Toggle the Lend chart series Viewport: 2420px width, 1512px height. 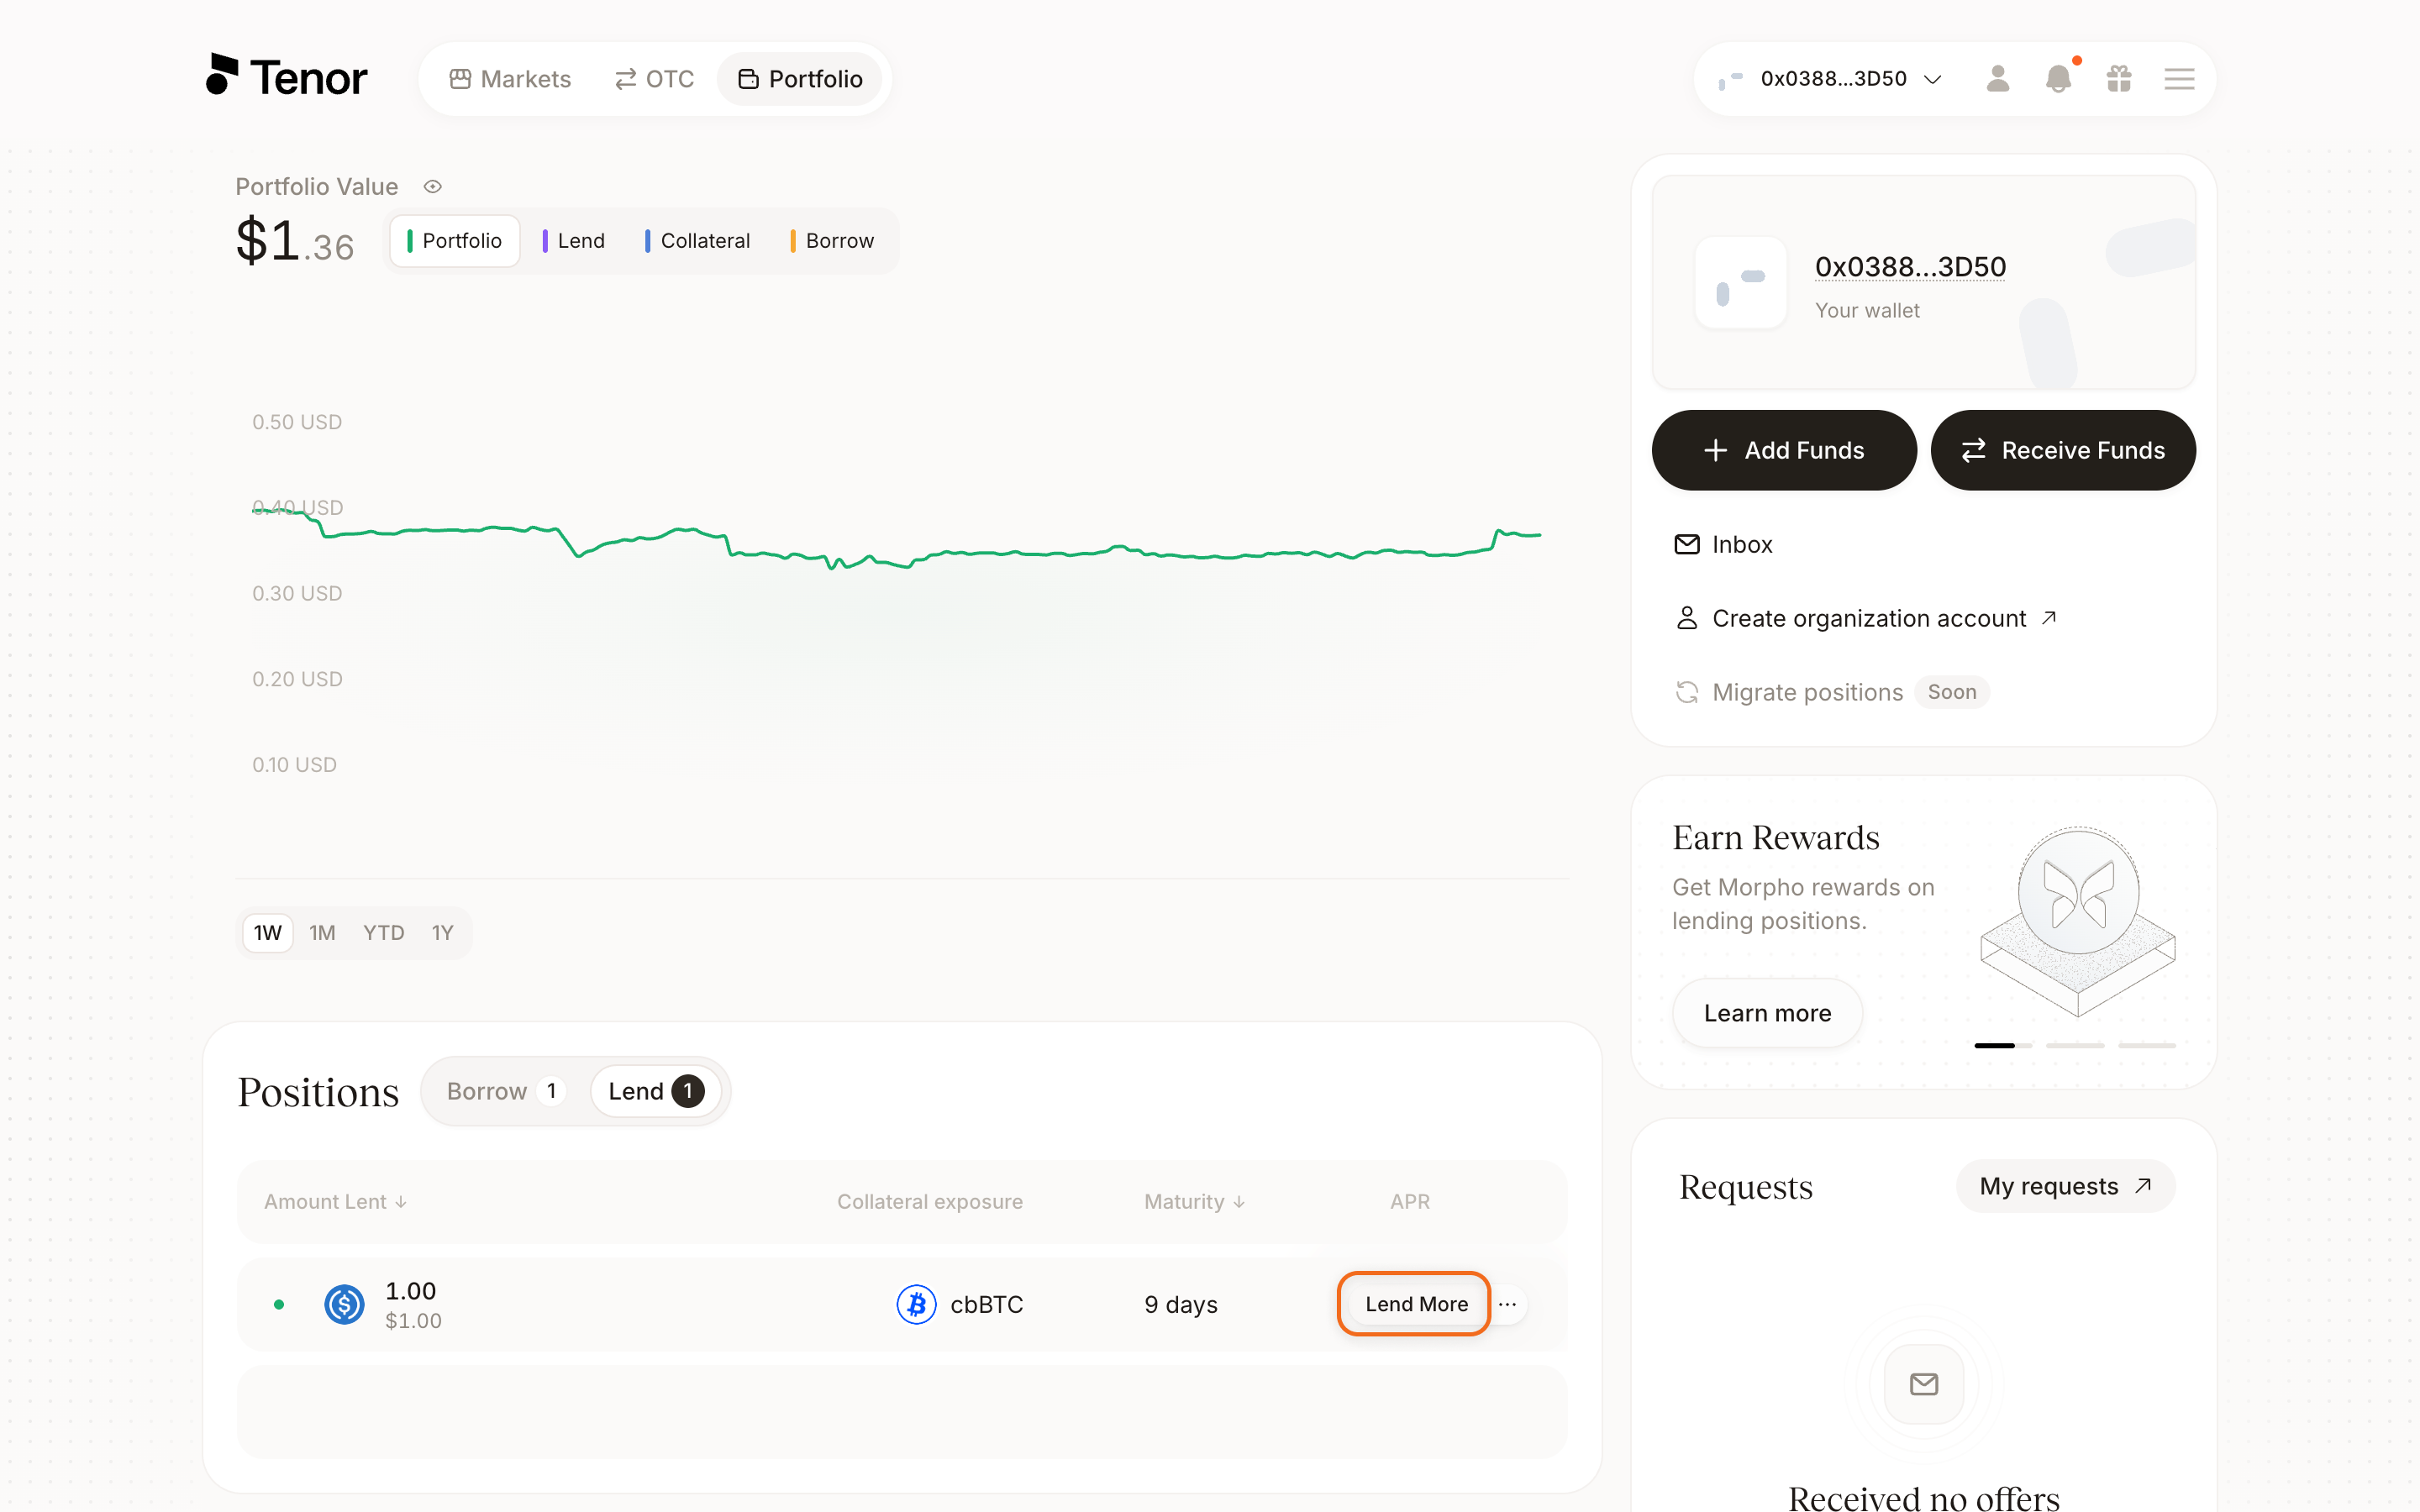point(574,241)
